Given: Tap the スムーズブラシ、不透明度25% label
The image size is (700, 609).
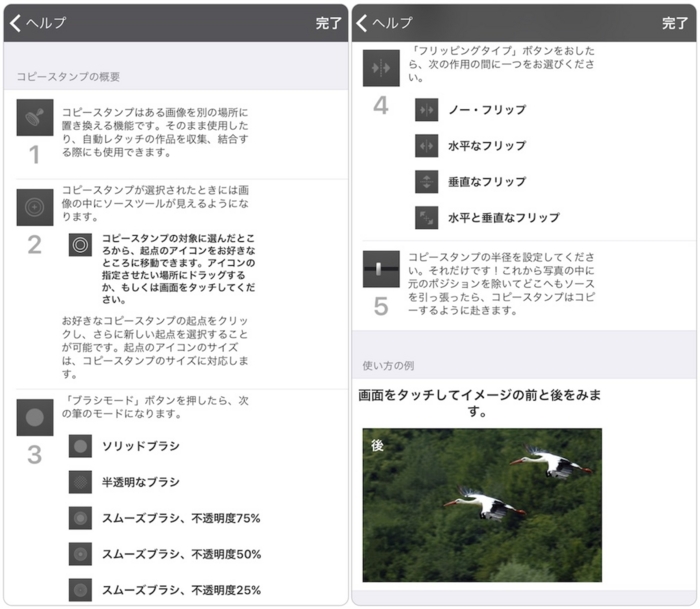Looking at the screenshot, I should point(182,590).
